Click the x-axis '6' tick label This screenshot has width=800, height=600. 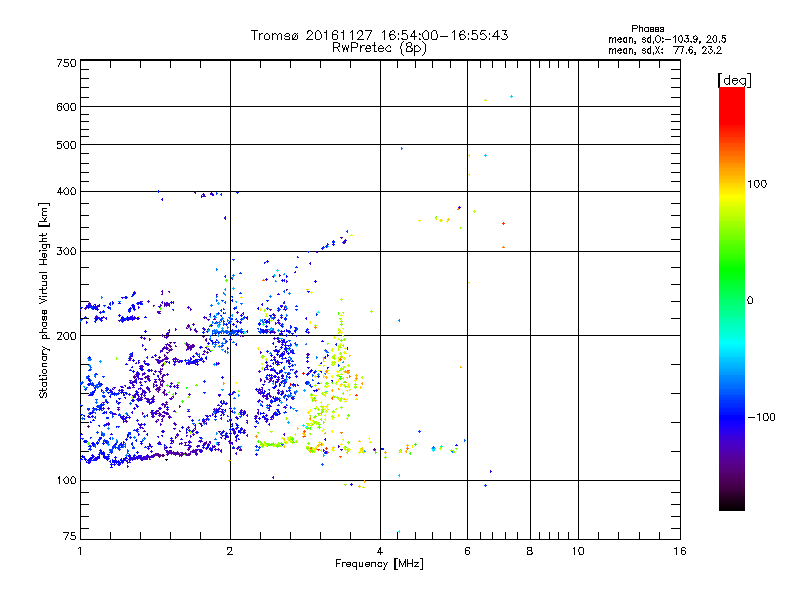click(x=467, y=551)
